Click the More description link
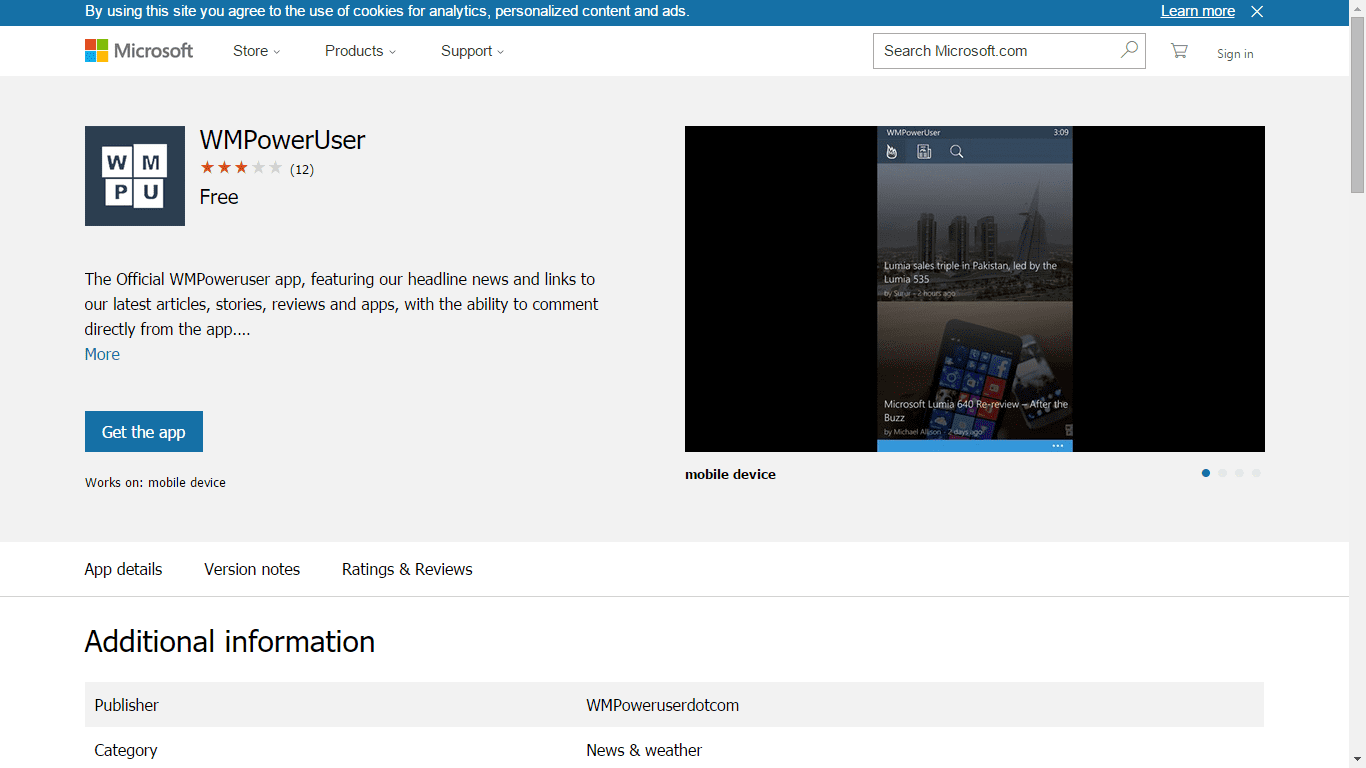Viewport: 1366px width, 768px height. [x=102, y=354]
